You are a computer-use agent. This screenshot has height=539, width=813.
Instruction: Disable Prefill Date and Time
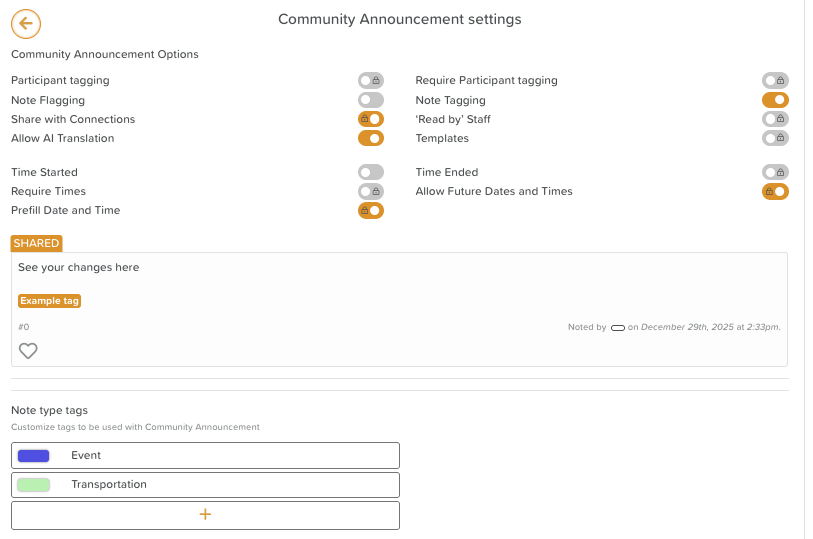point(371,211)
